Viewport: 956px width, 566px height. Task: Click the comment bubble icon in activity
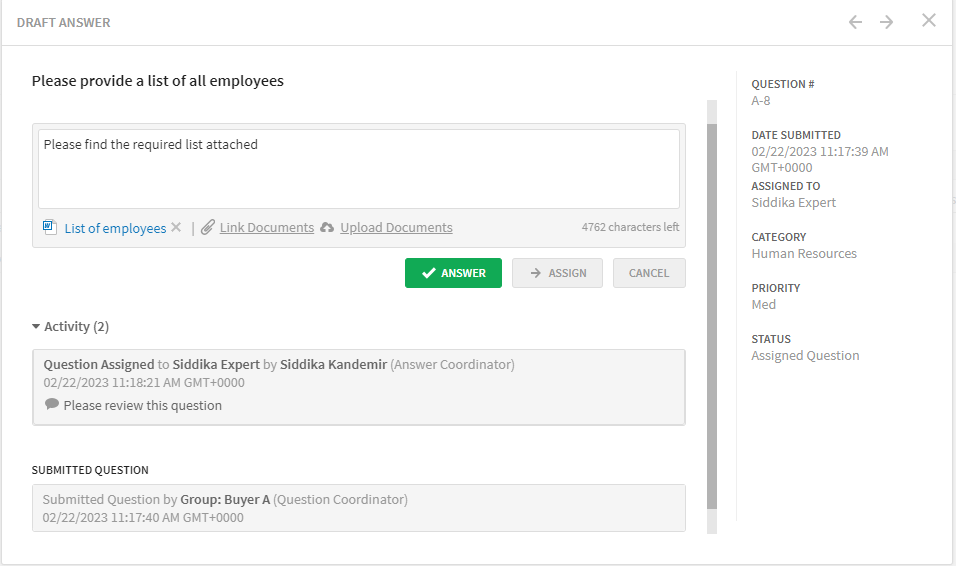click(52, 405)
